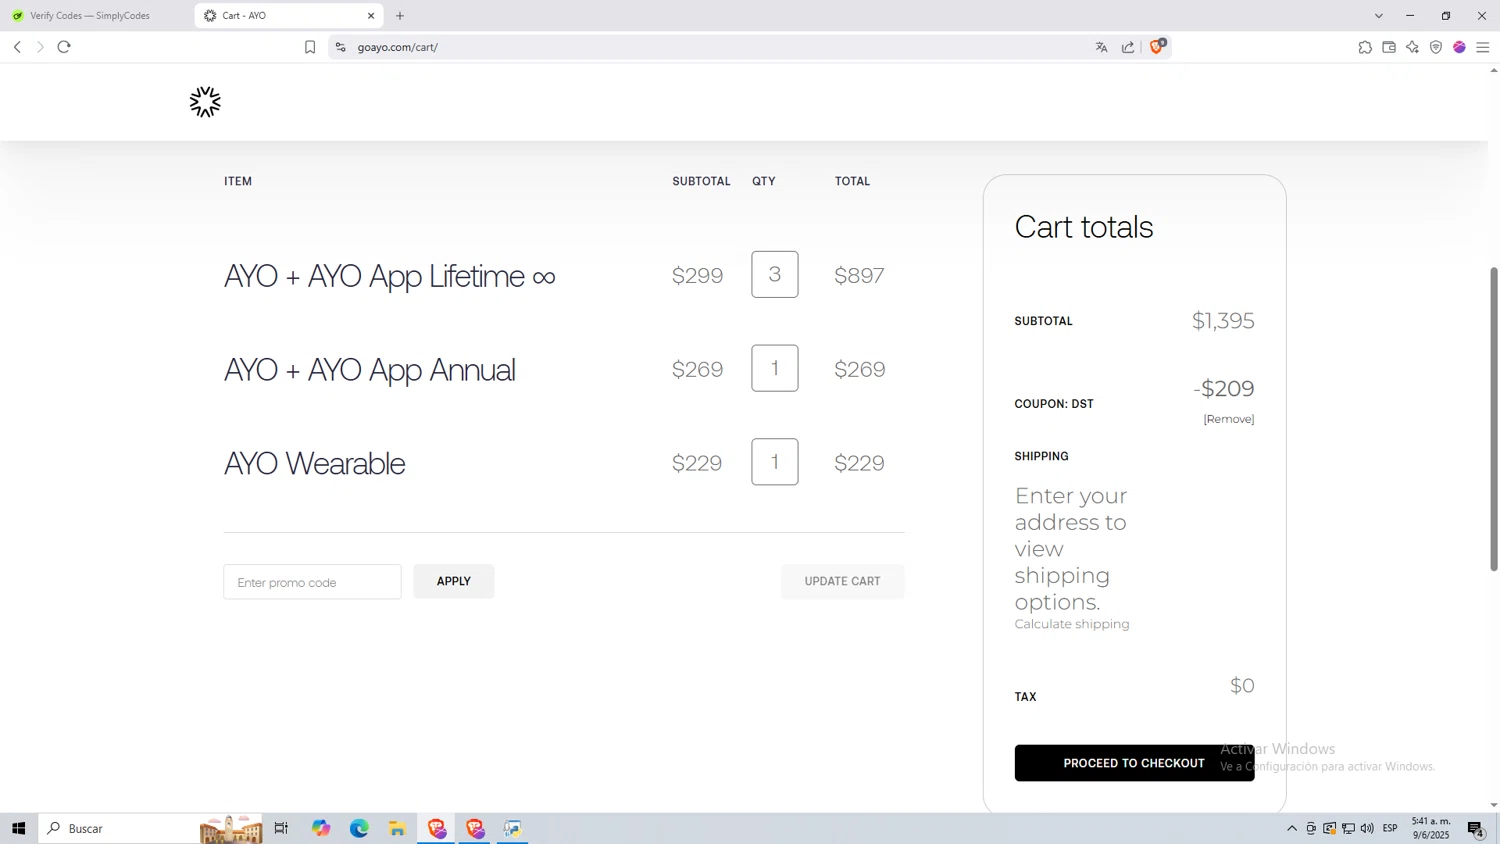Open Task View on the taskbar
1500x844 pixels.
tap(282, 828)
